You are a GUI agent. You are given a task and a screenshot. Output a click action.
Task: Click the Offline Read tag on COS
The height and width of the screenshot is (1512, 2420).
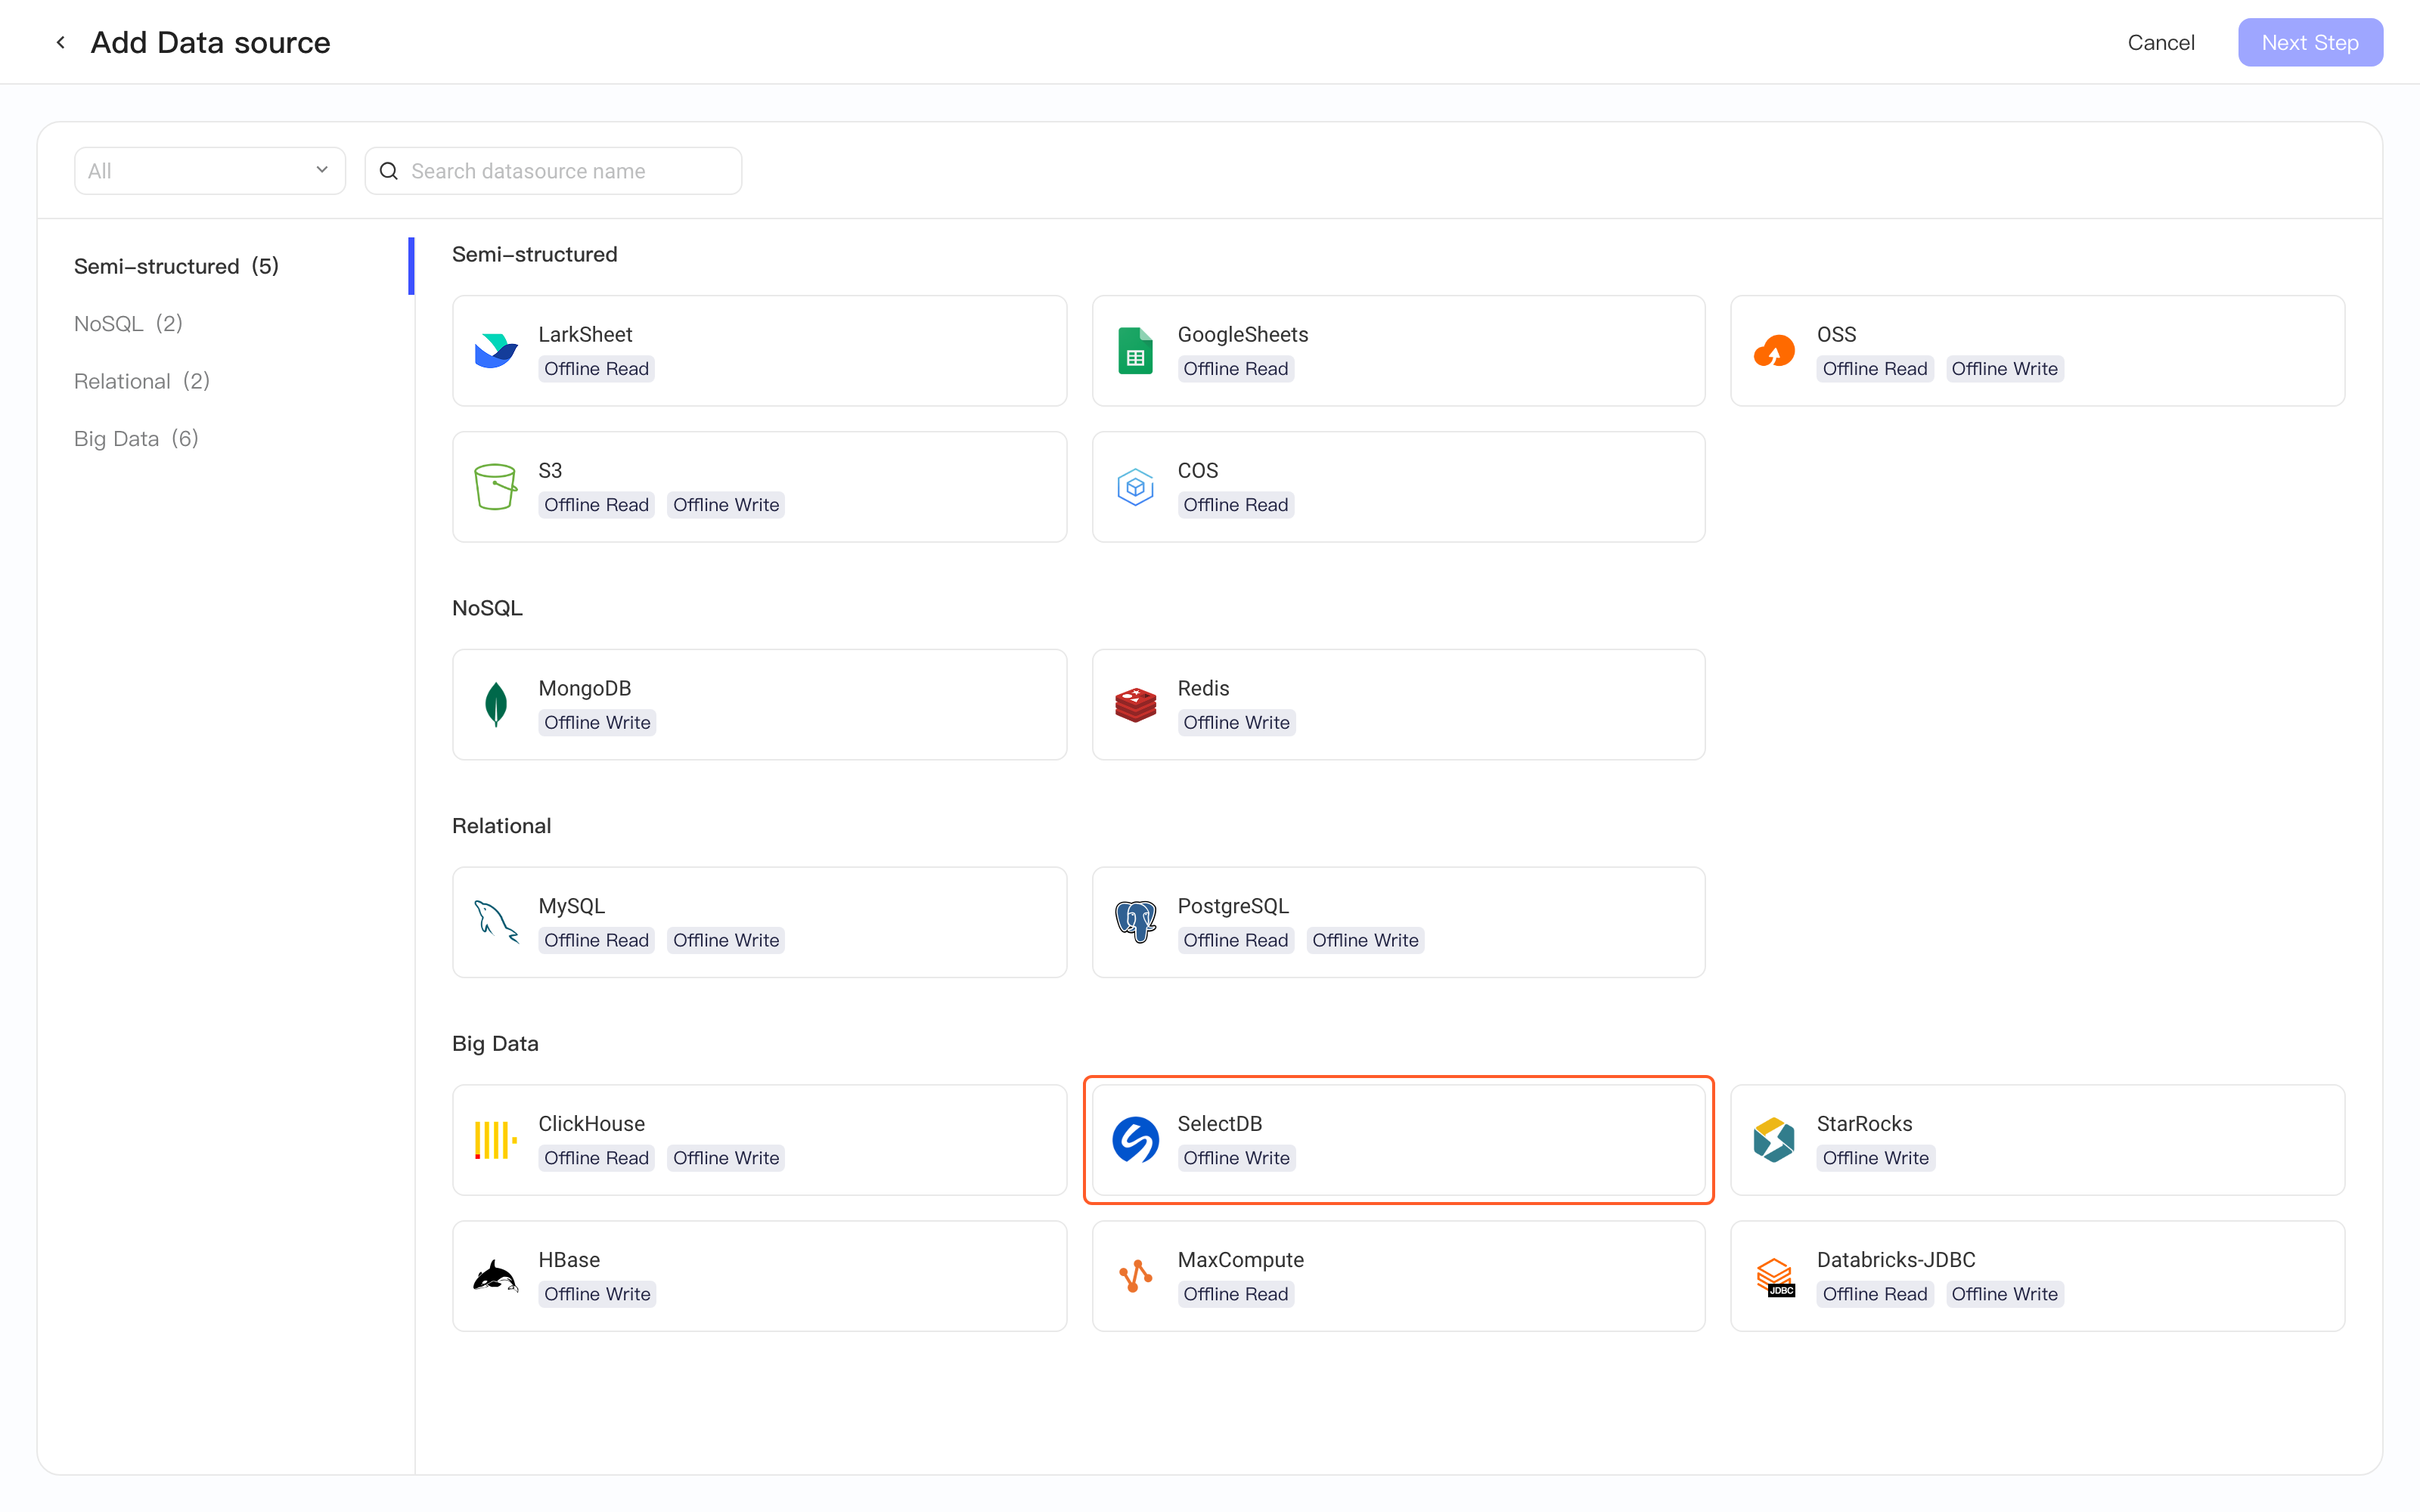[x=1235, y=505]
